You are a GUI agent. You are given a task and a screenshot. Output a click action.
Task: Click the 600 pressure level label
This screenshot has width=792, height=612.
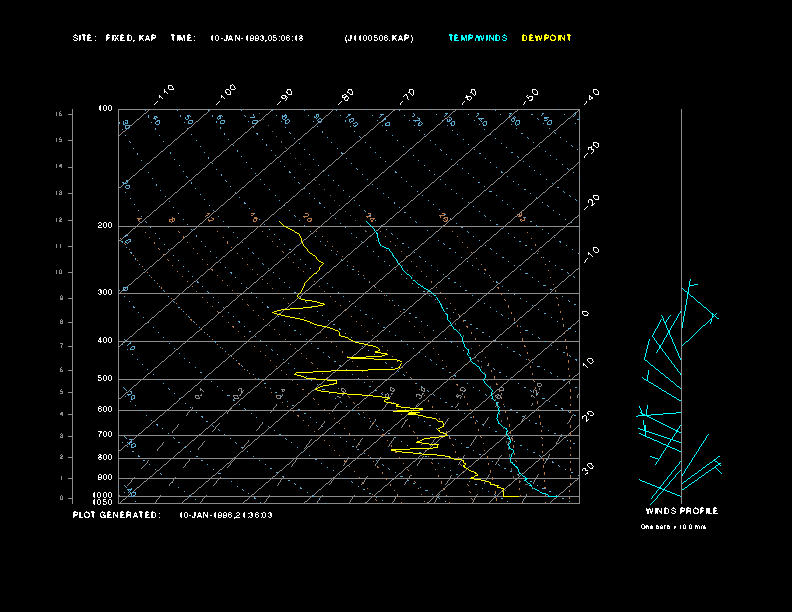(x=105, y=410)
